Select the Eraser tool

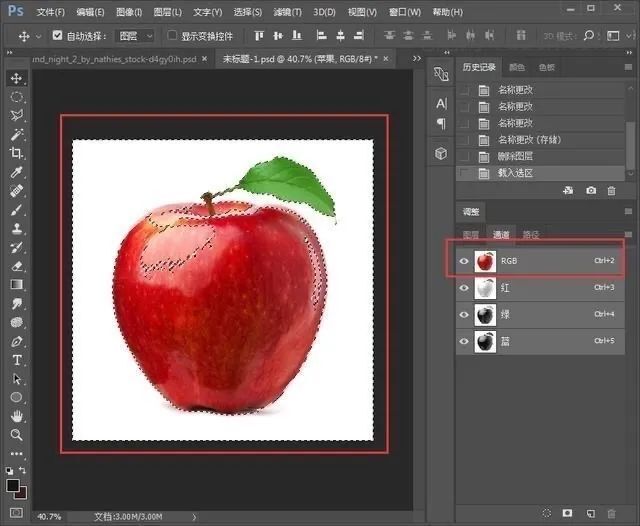point(17,266)
